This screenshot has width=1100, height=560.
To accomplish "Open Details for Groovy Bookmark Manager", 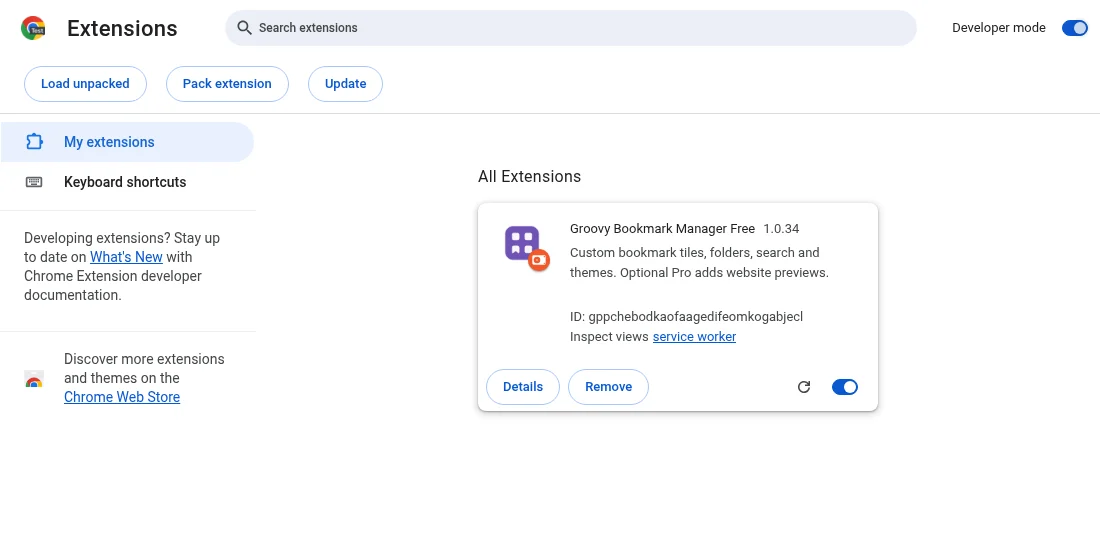I will (x=523, y=387).
